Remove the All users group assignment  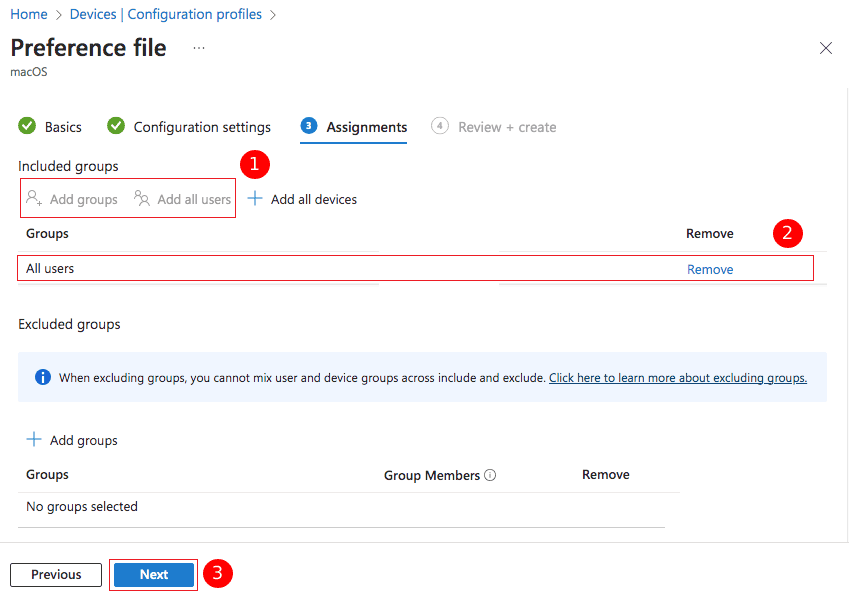710,269
